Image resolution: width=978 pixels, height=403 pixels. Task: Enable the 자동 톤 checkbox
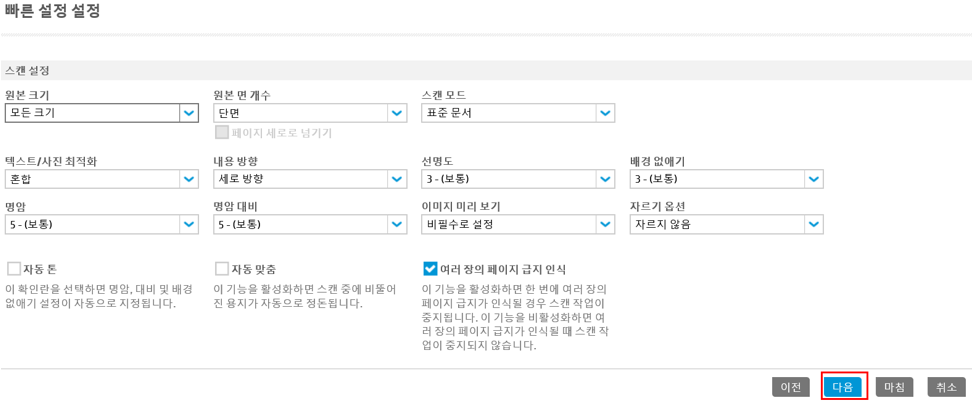pyautogui.click(x=13, y=269)
